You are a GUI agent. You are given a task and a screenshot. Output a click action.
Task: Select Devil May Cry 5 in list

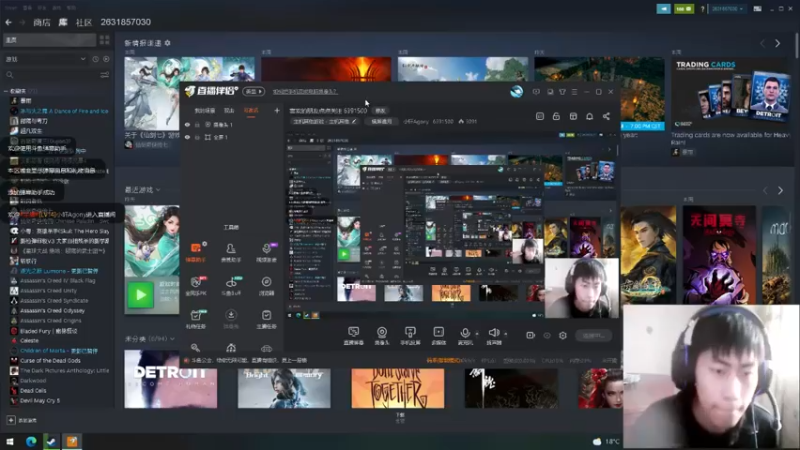click(x=40, y=401)
